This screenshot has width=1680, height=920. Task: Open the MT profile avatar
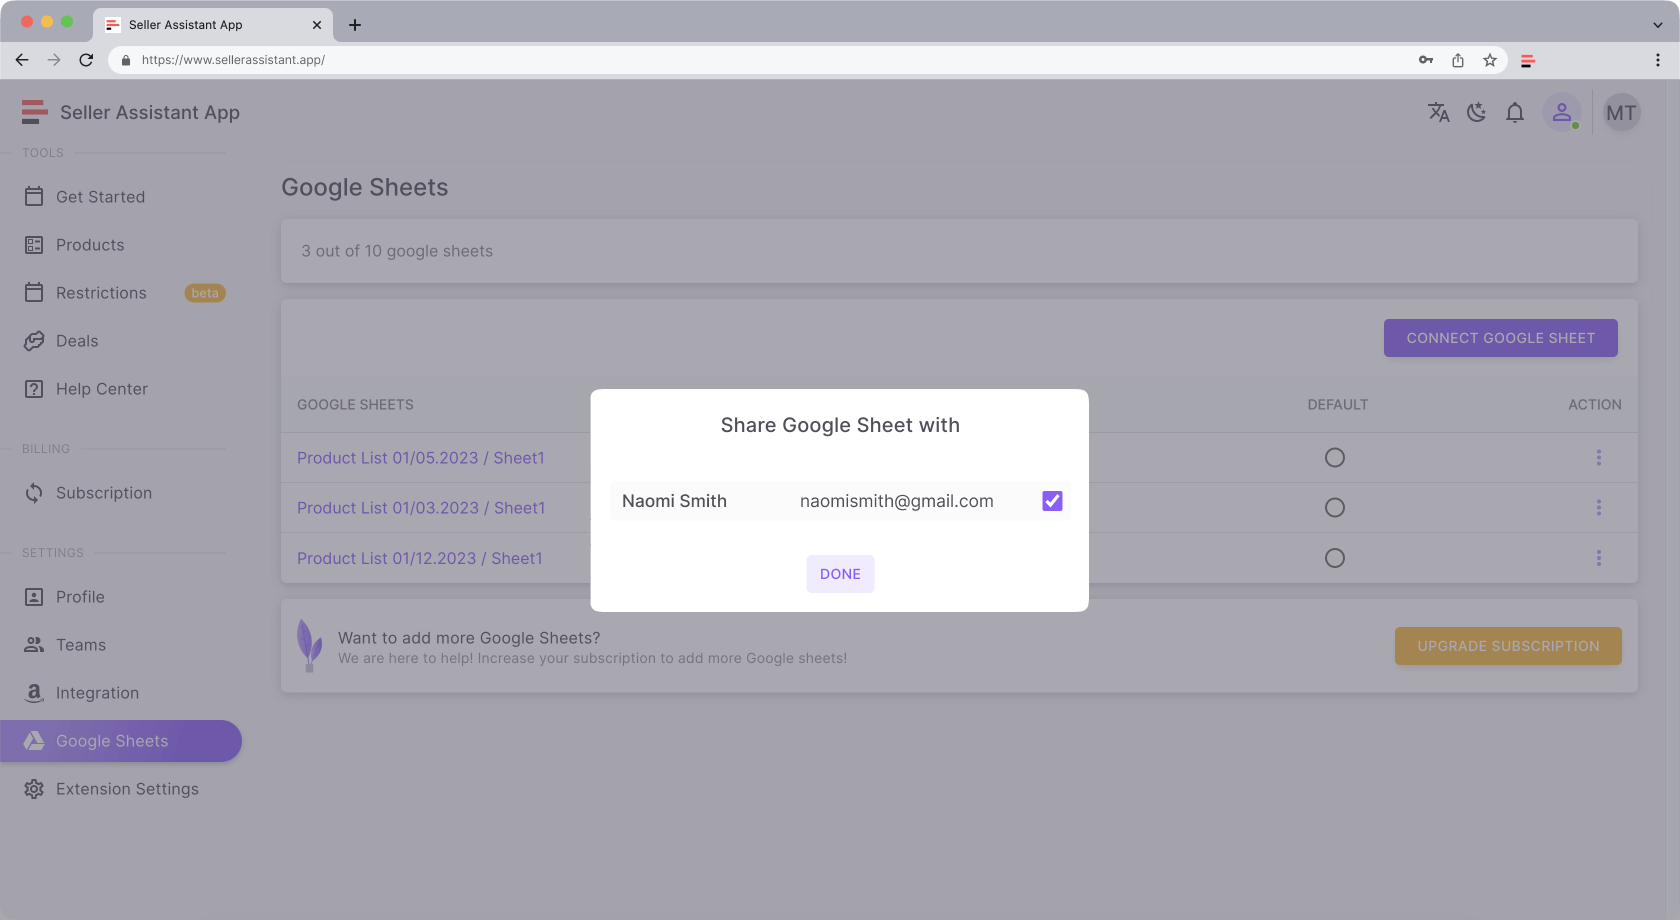tap(1621, 113)
